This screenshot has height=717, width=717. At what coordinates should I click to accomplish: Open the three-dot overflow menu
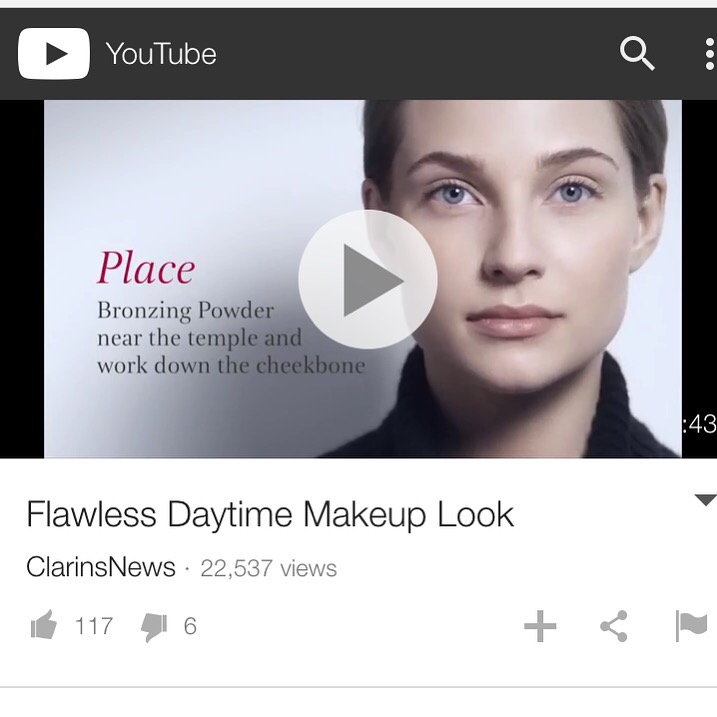[x=710, y=54]
